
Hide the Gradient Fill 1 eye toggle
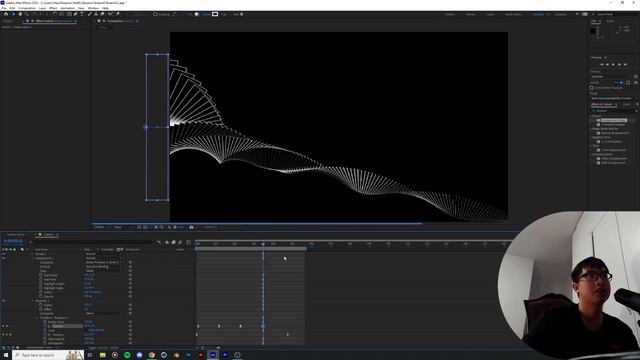tap(4, 258)
